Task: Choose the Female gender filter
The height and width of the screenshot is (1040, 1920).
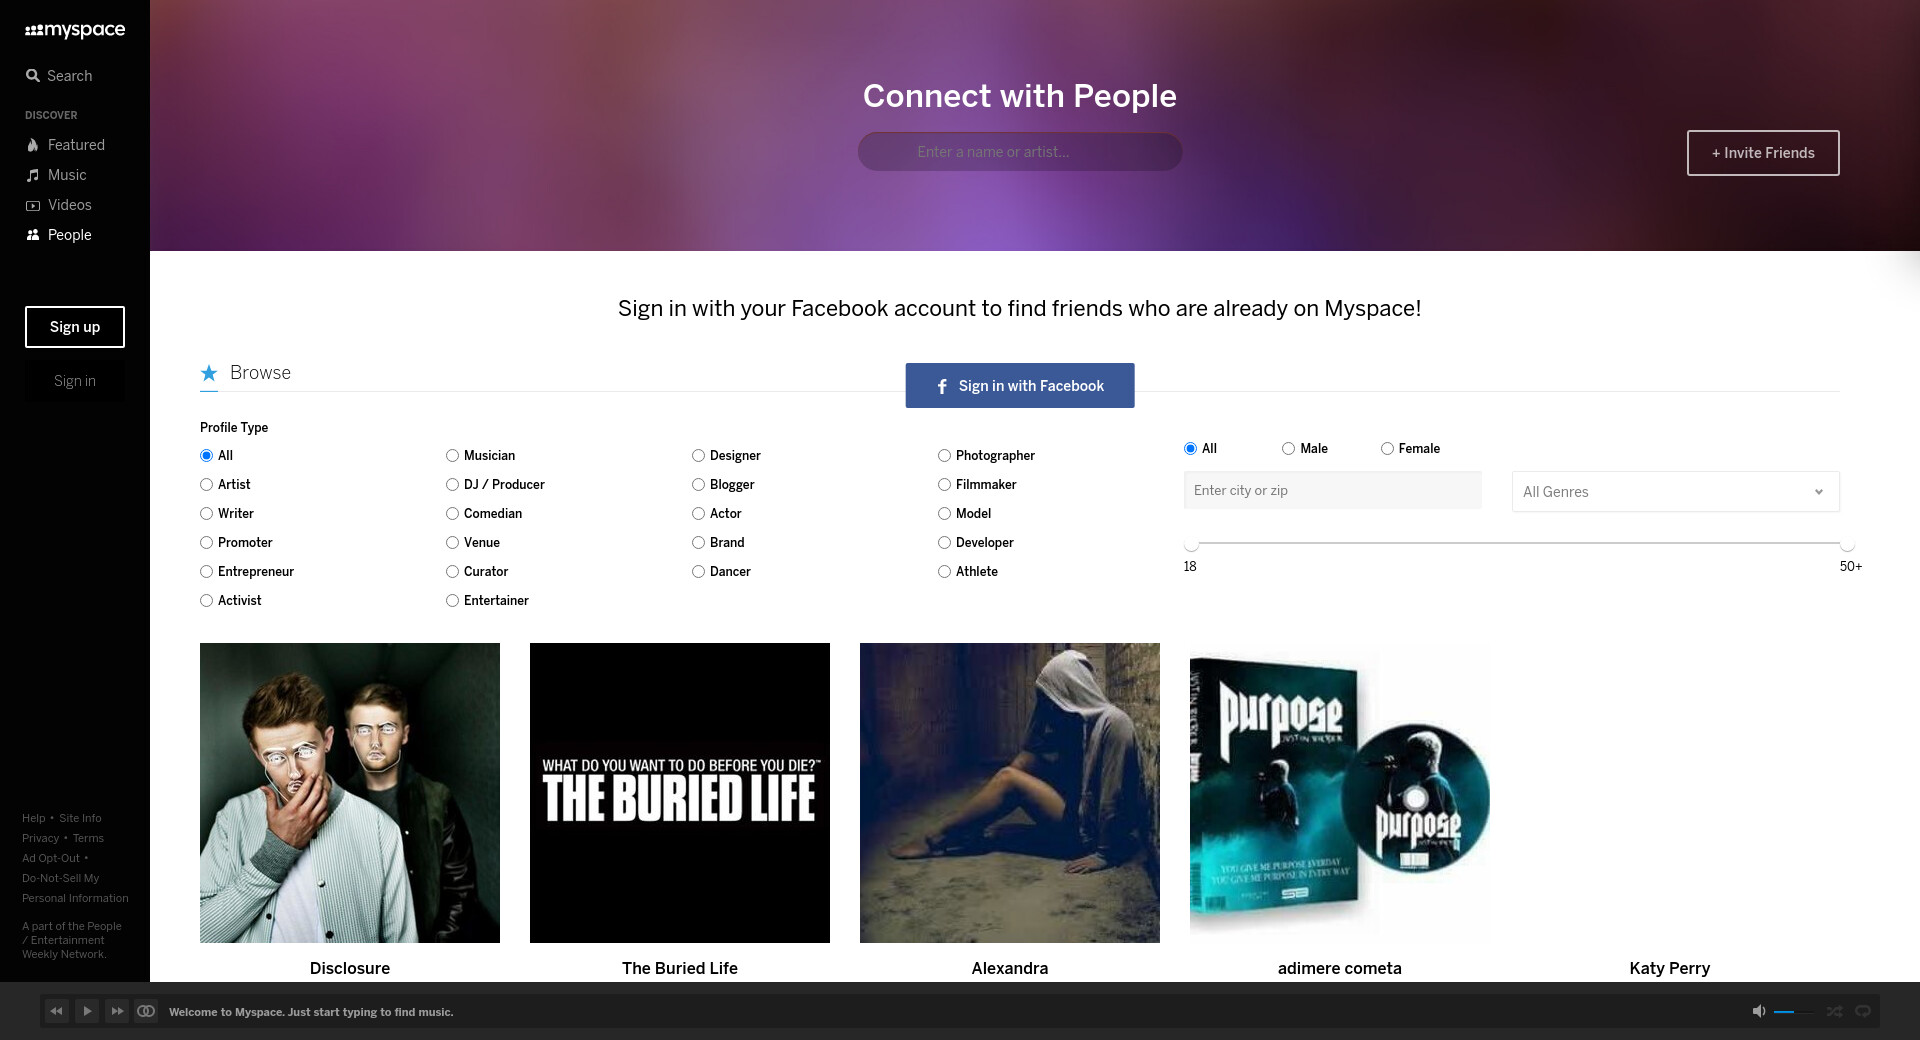Action: coord(1387,449)
